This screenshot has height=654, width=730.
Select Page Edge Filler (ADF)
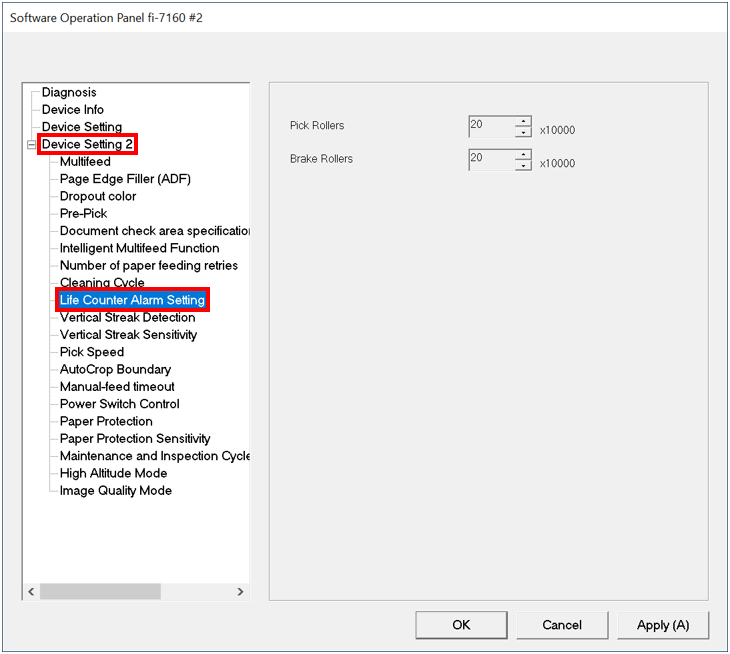(x=125, y=179)
